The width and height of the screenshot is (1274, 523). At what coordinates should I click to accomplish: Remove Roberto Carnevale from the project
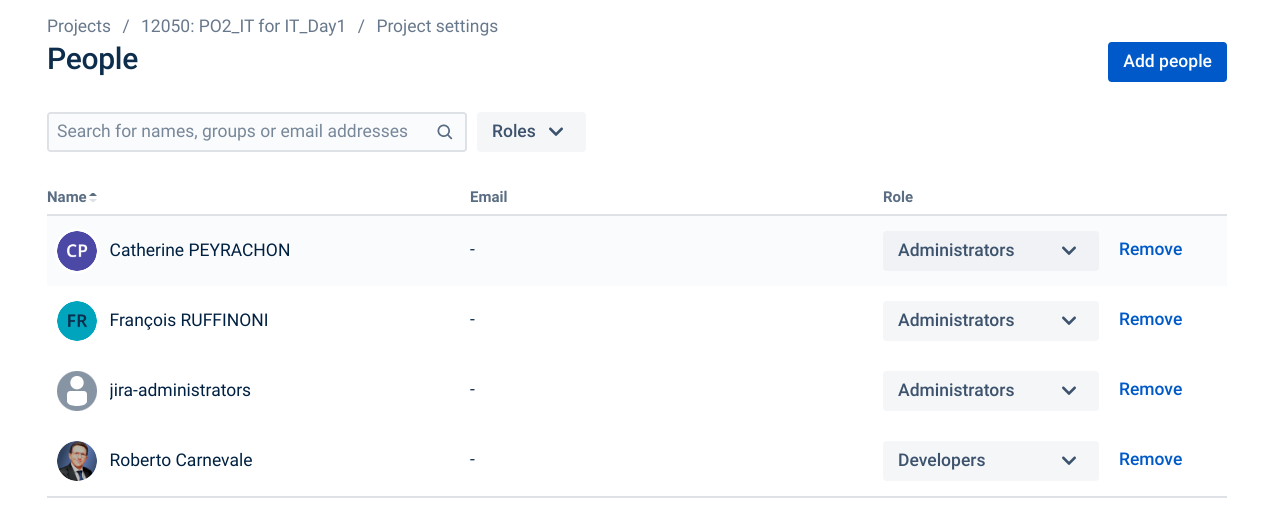tap(1150, 460)
